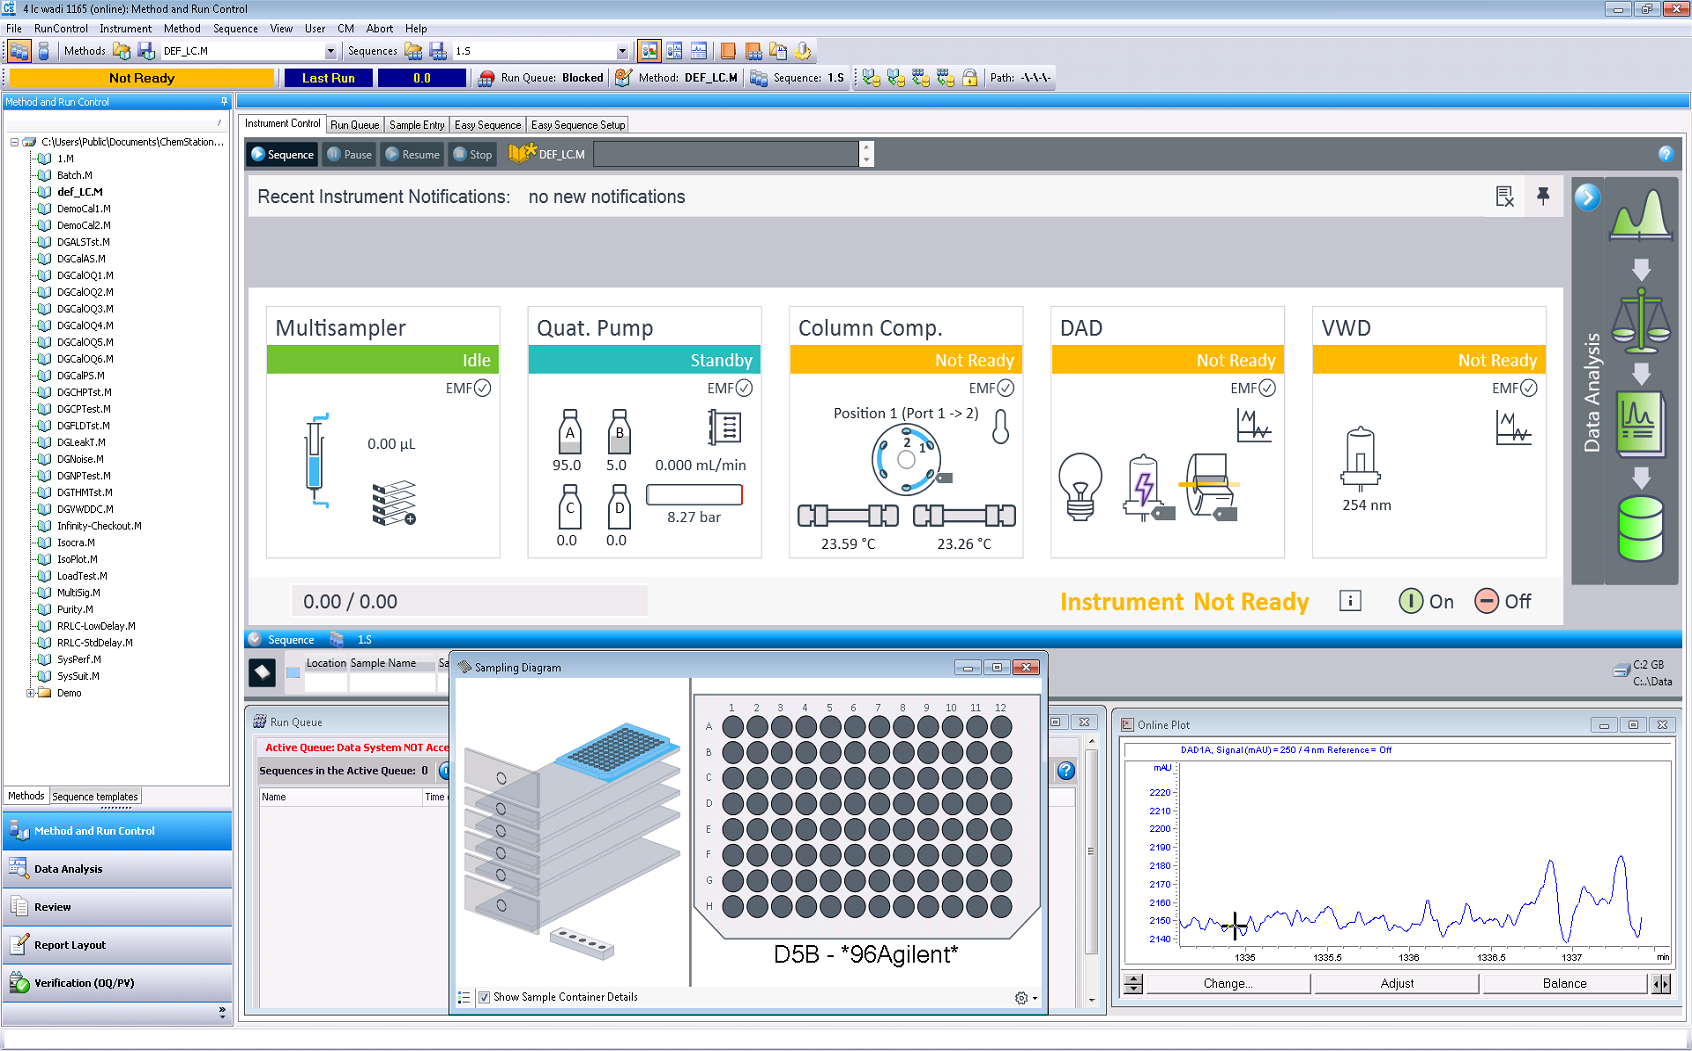Click the Multisampler syringe icon

(316, 461)
